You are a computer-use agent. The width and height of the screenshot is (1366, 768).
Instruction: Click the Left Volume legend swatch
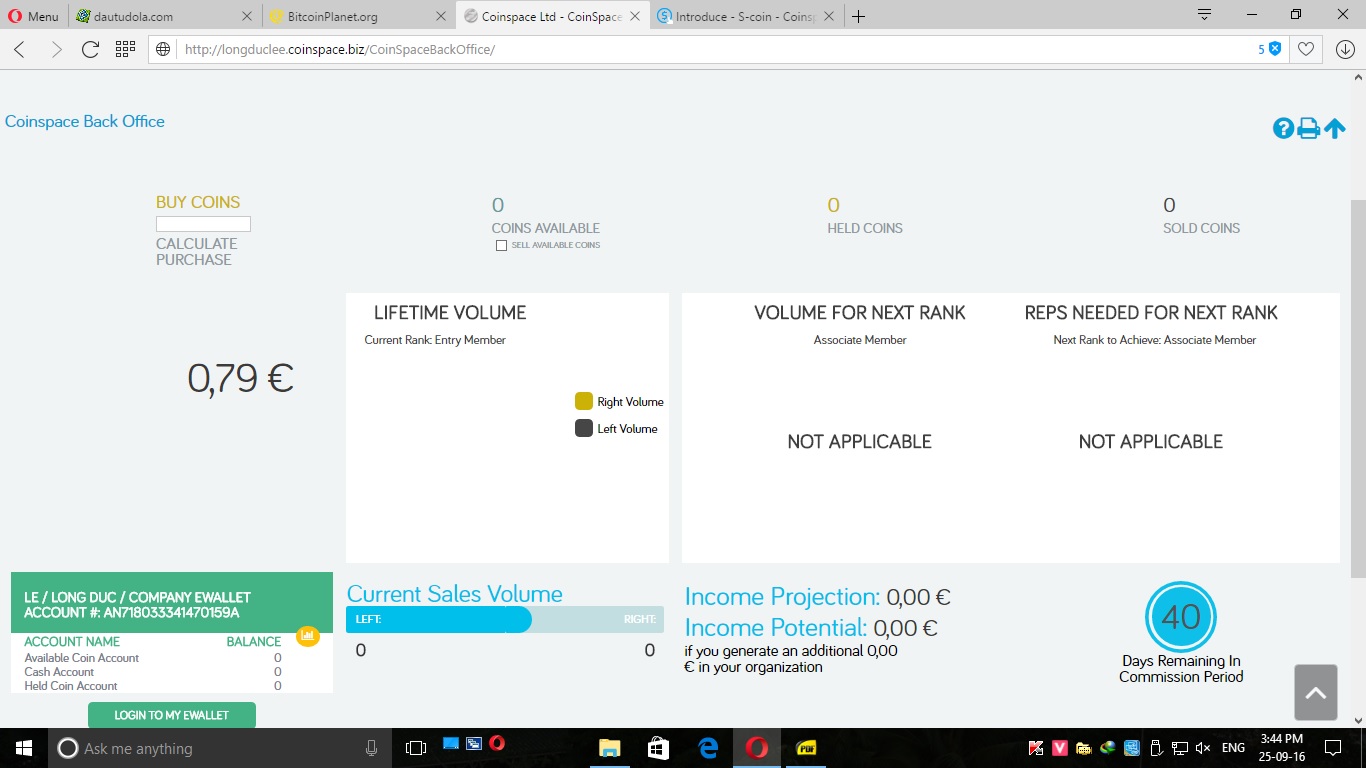click(584, 428)
